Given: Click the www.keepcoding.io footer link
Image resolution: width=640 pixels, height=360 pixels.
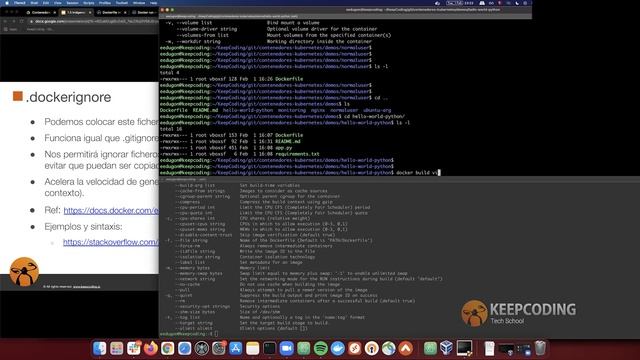Looking at the screenshot, I should (x=87, y=287).
